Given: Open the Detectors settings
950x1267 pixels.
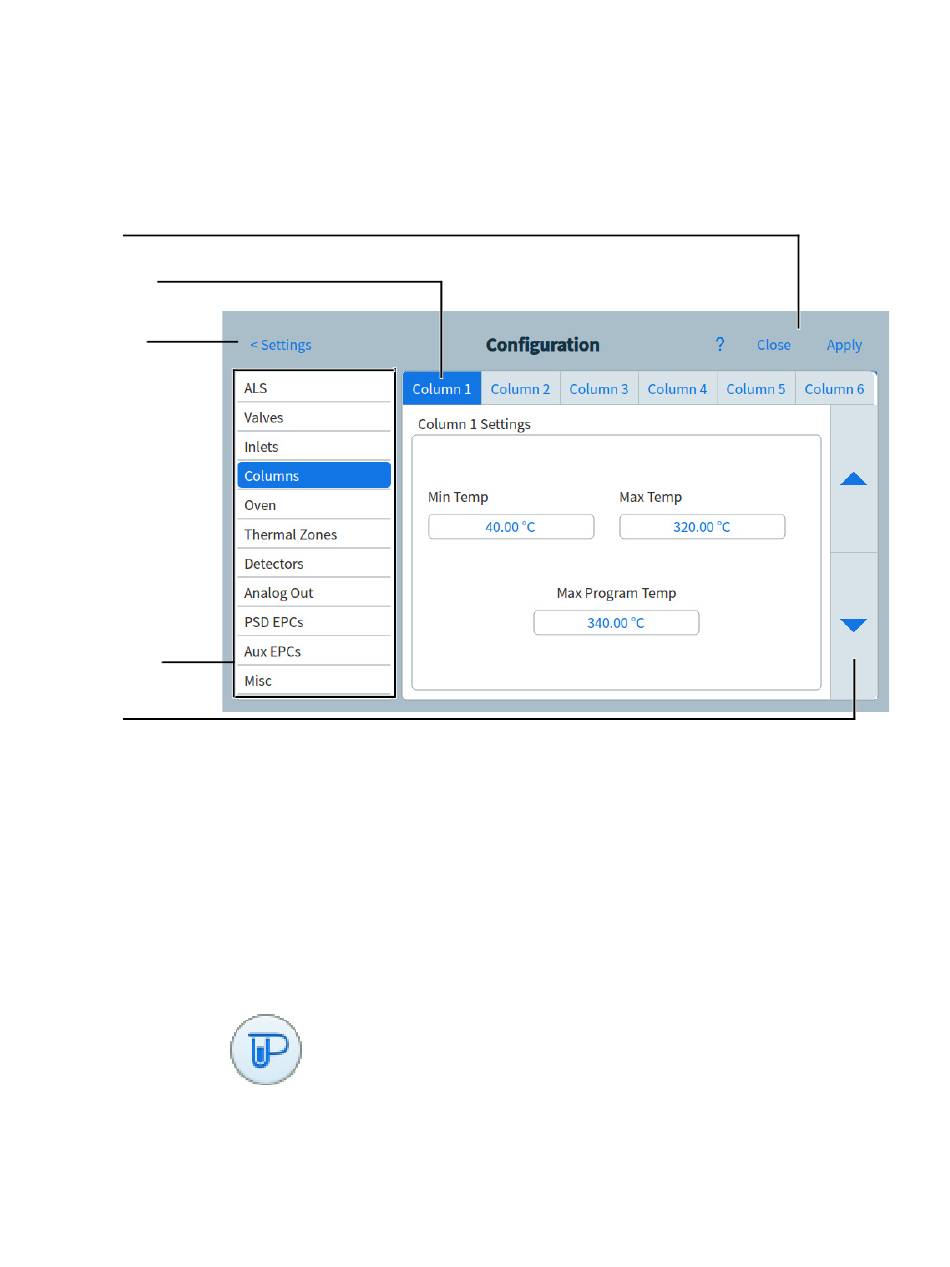Looking at the screenshot, I should coord(314,563).
